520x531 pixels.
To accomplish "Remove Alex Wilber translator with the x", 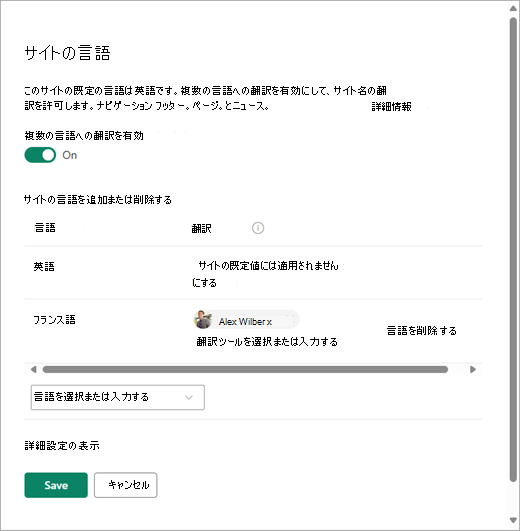I will 269,322.
